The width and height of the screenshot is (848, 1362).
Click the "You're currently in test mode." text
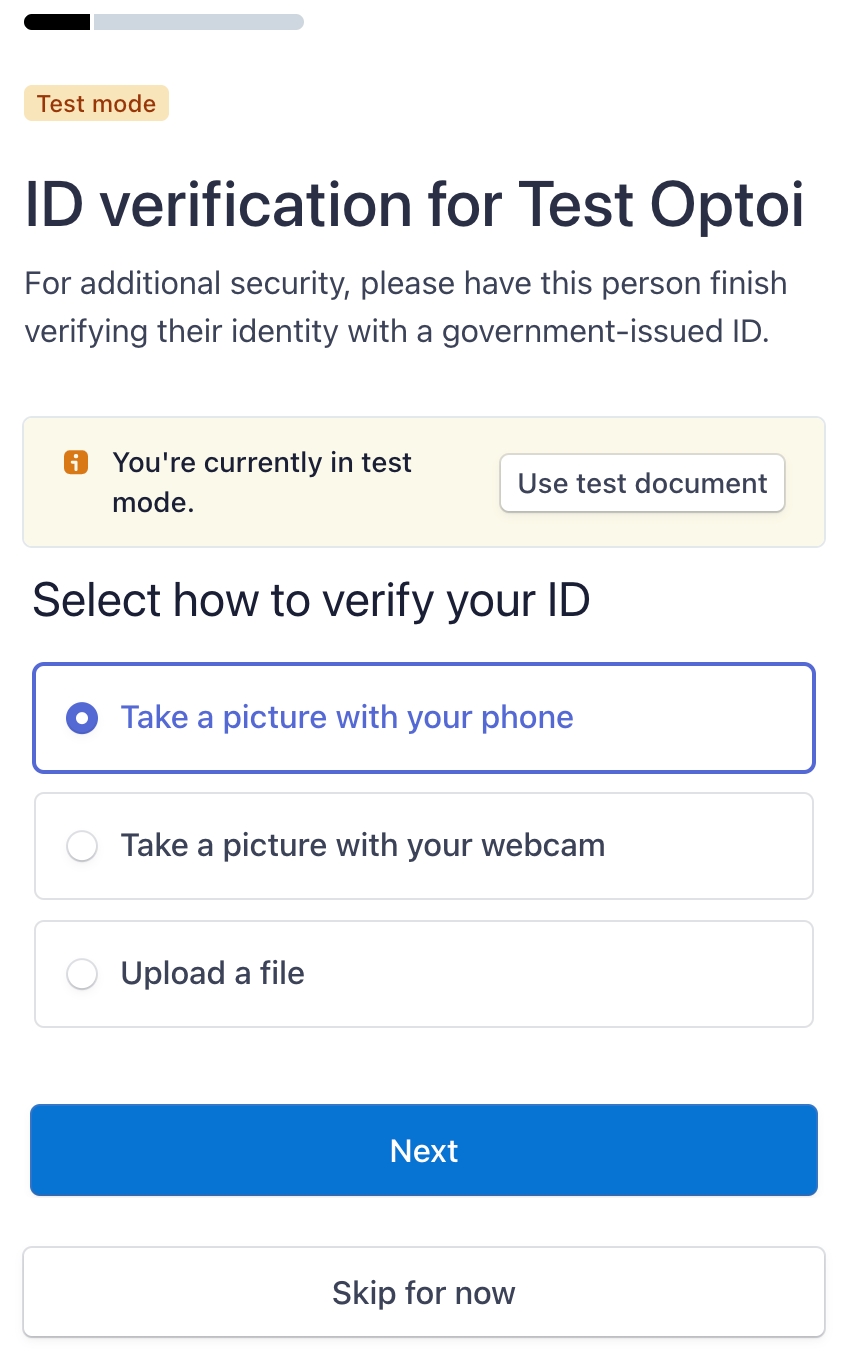262,482
